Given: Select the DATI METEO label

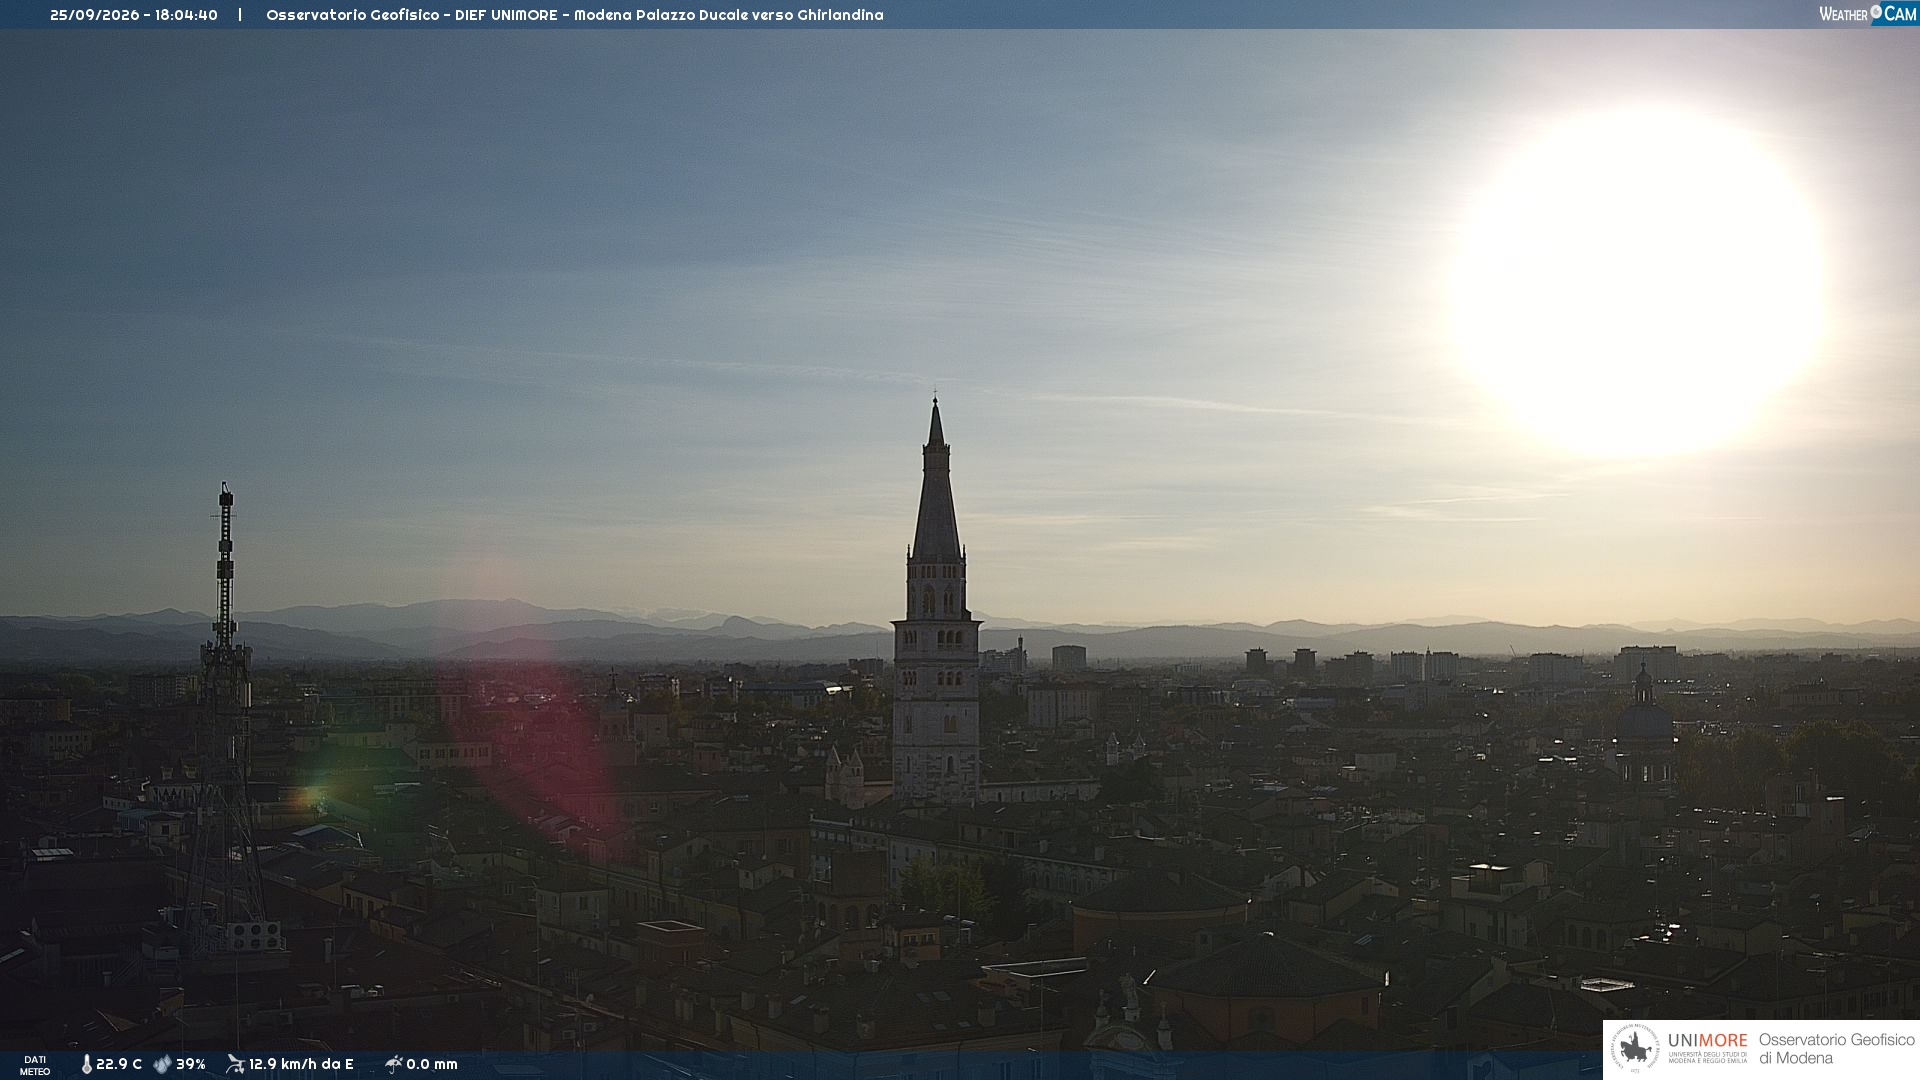Looking at the screenshot, I should pos(35,1065).
